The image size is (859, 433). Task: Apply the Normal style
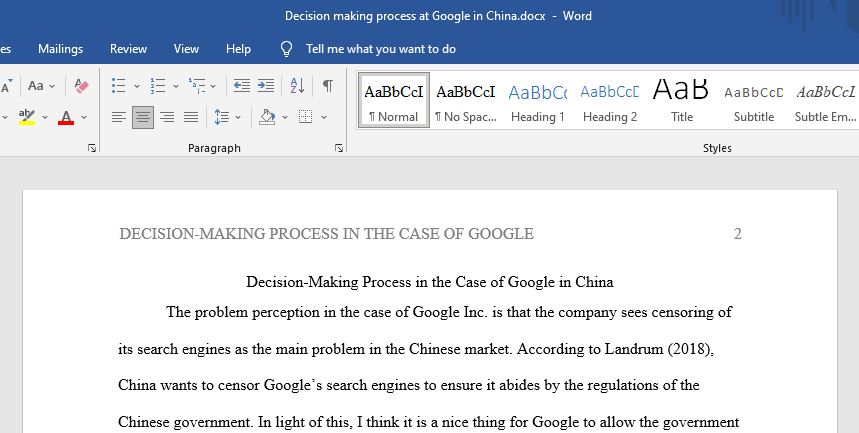(393, 101)
